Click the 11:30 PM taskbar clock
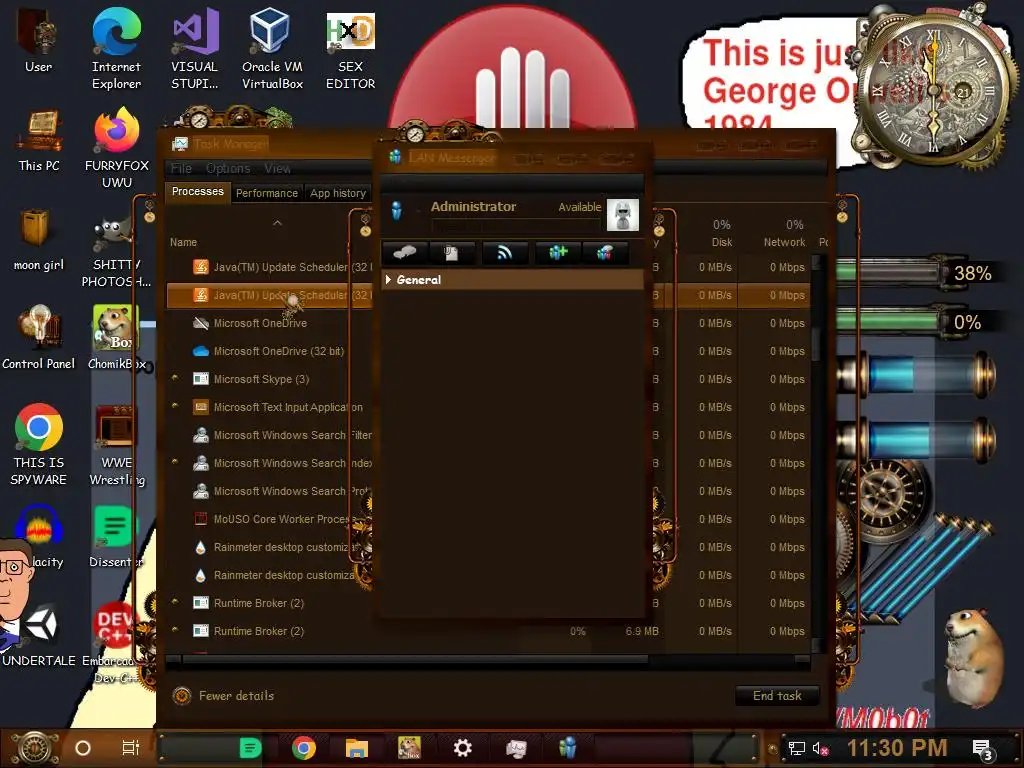Viewport: 1024px width, 768px height. (897, 748)
